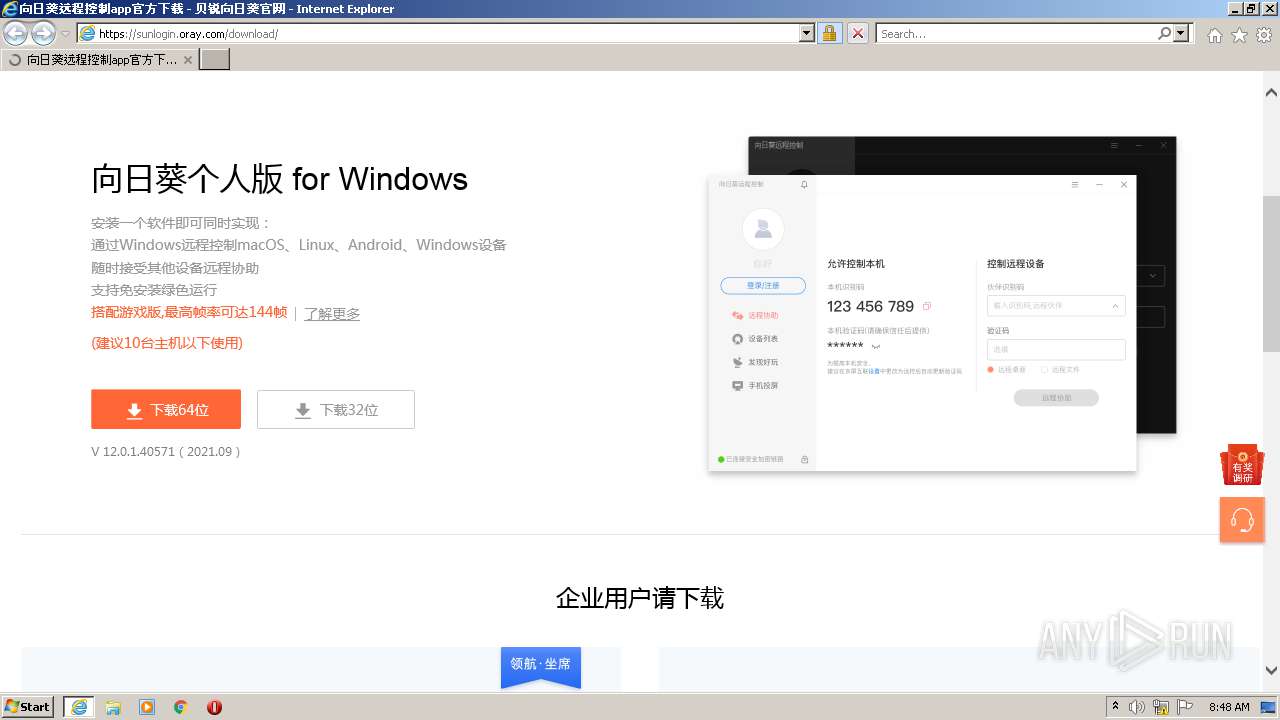This screenshot has height=720, width=1280.
Task: Stop loading the page with X button
Action: (858, 33)
